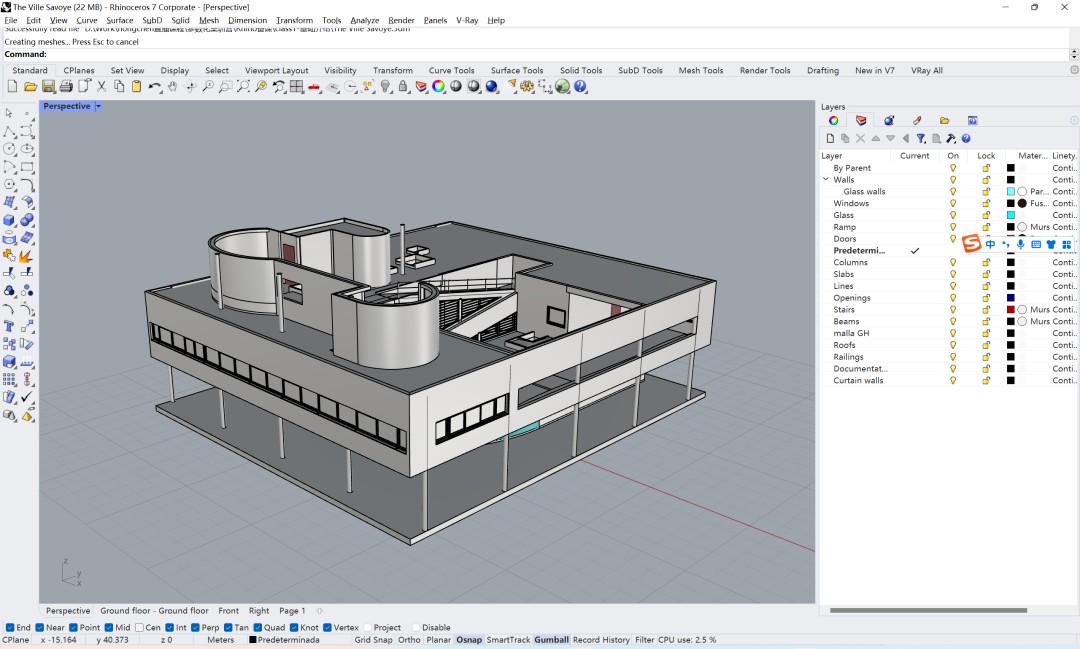Switch to the Right viewport tab
This screenshot has height=649, width=1080.
(x=259, y=610)
